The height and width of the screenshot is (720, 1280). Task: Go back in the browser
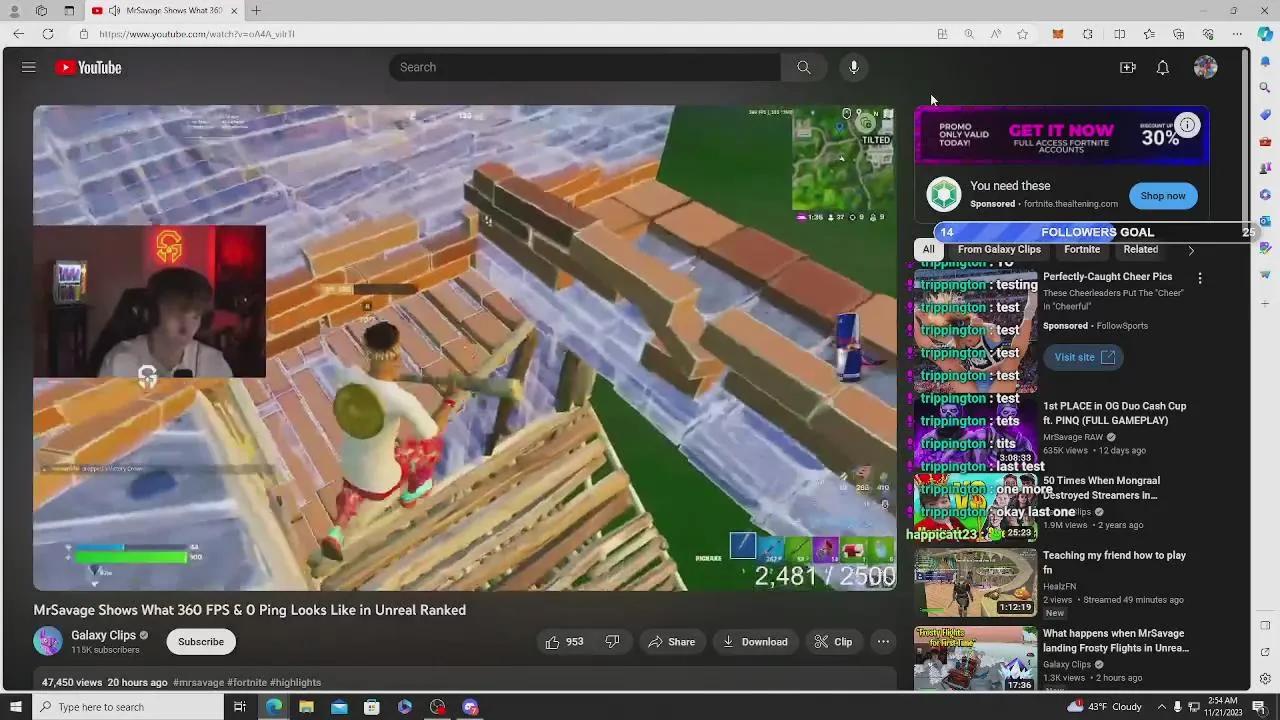18,34
